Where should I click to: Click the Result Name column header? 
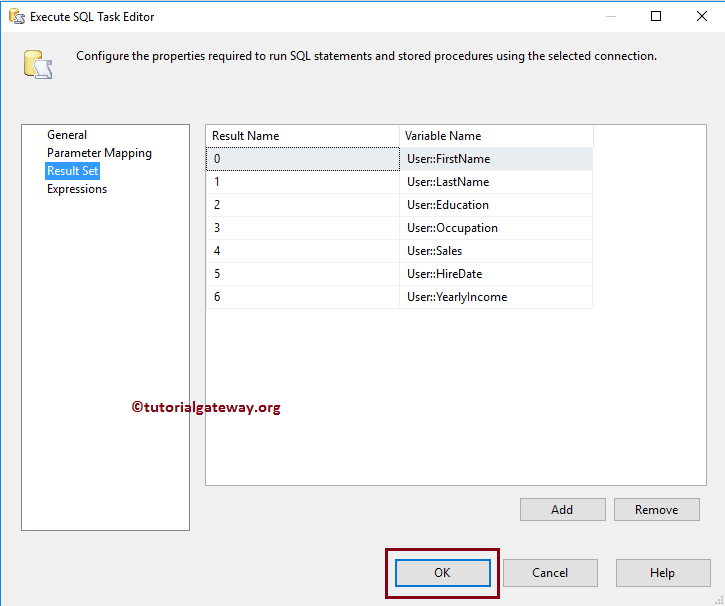[302, 136]
